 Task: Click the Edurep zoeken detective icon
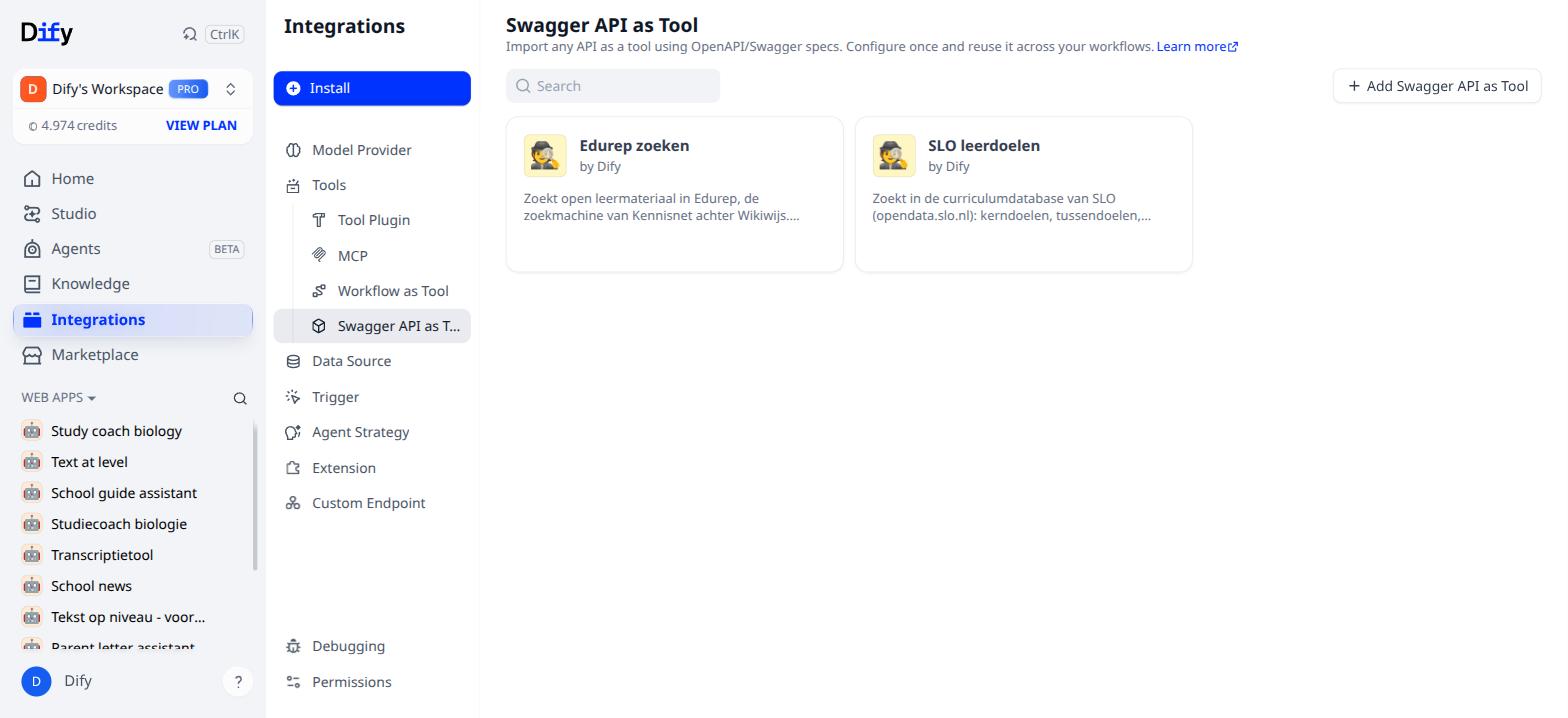click(x=545, y=156)
